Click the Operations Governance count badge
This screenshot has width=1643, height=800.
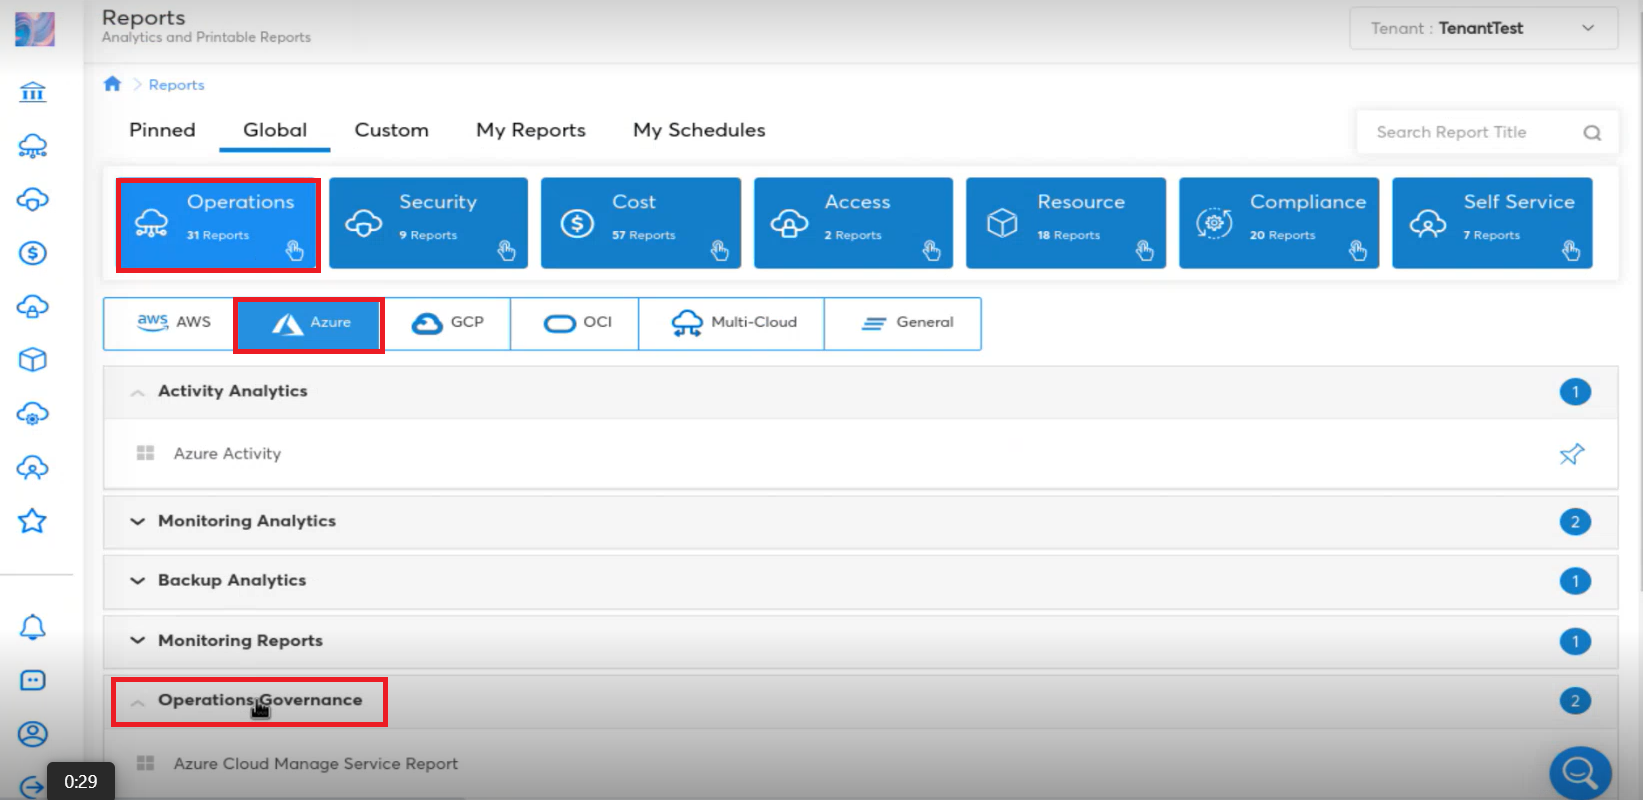pyautogui.click(x=1575, y=701)
